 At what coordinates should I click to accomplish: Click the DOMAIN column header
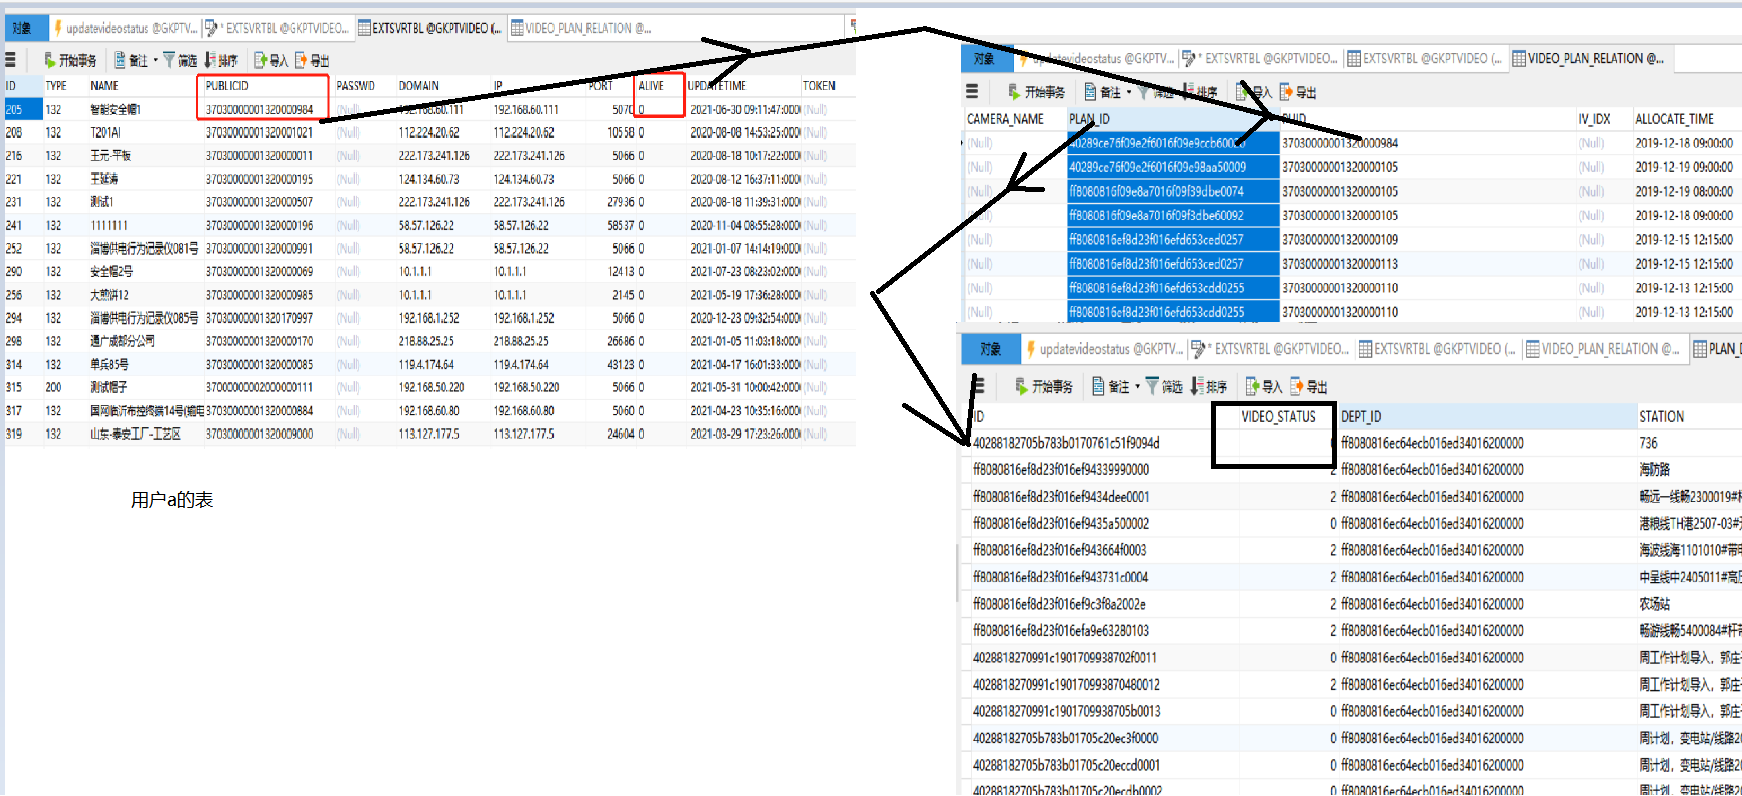(419, 86)
